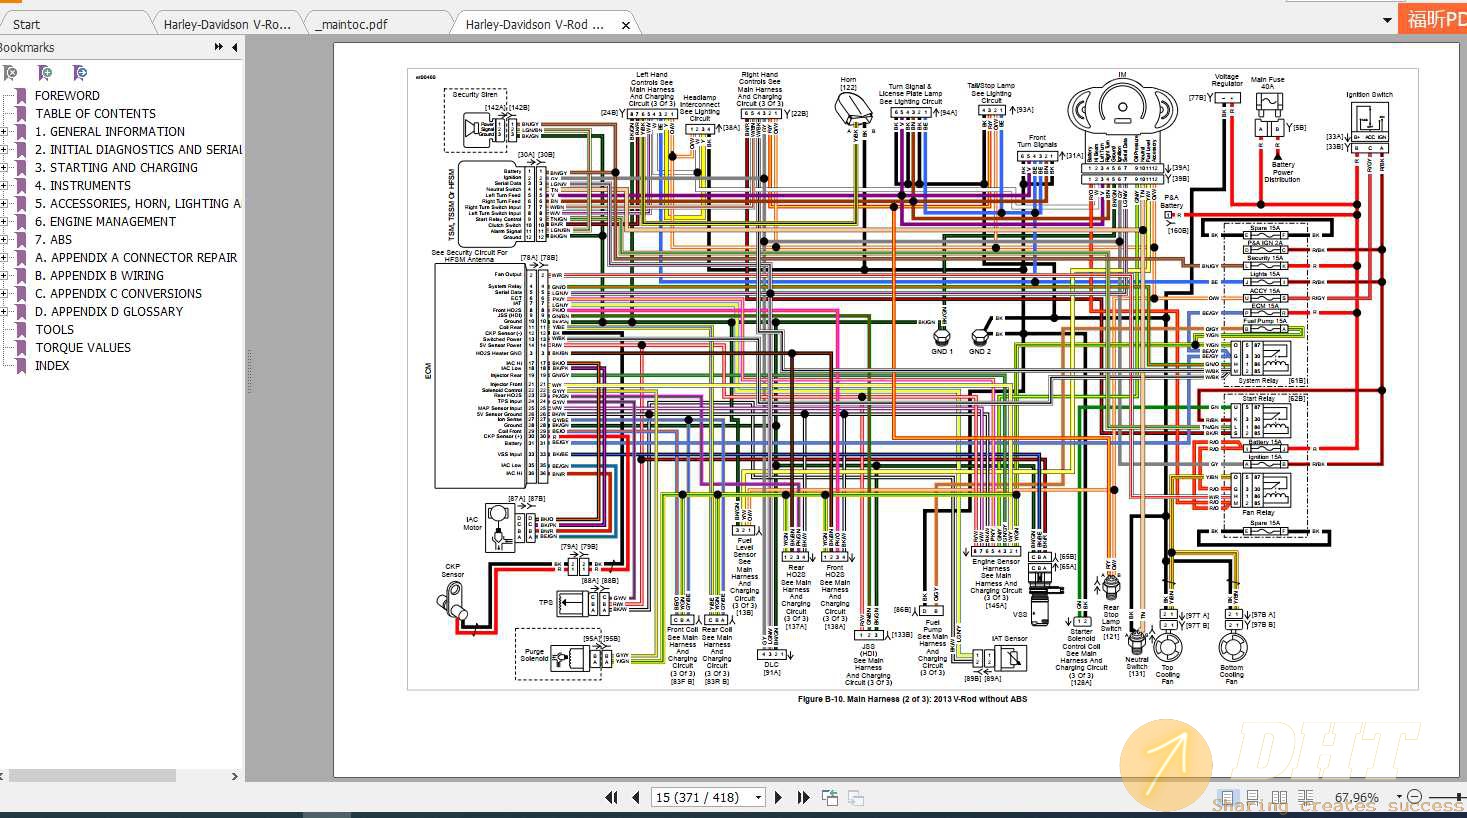Go to the next page
The width and height of the screenshot is (1467, 818).
pyautogui.click(x=779, y=797)
